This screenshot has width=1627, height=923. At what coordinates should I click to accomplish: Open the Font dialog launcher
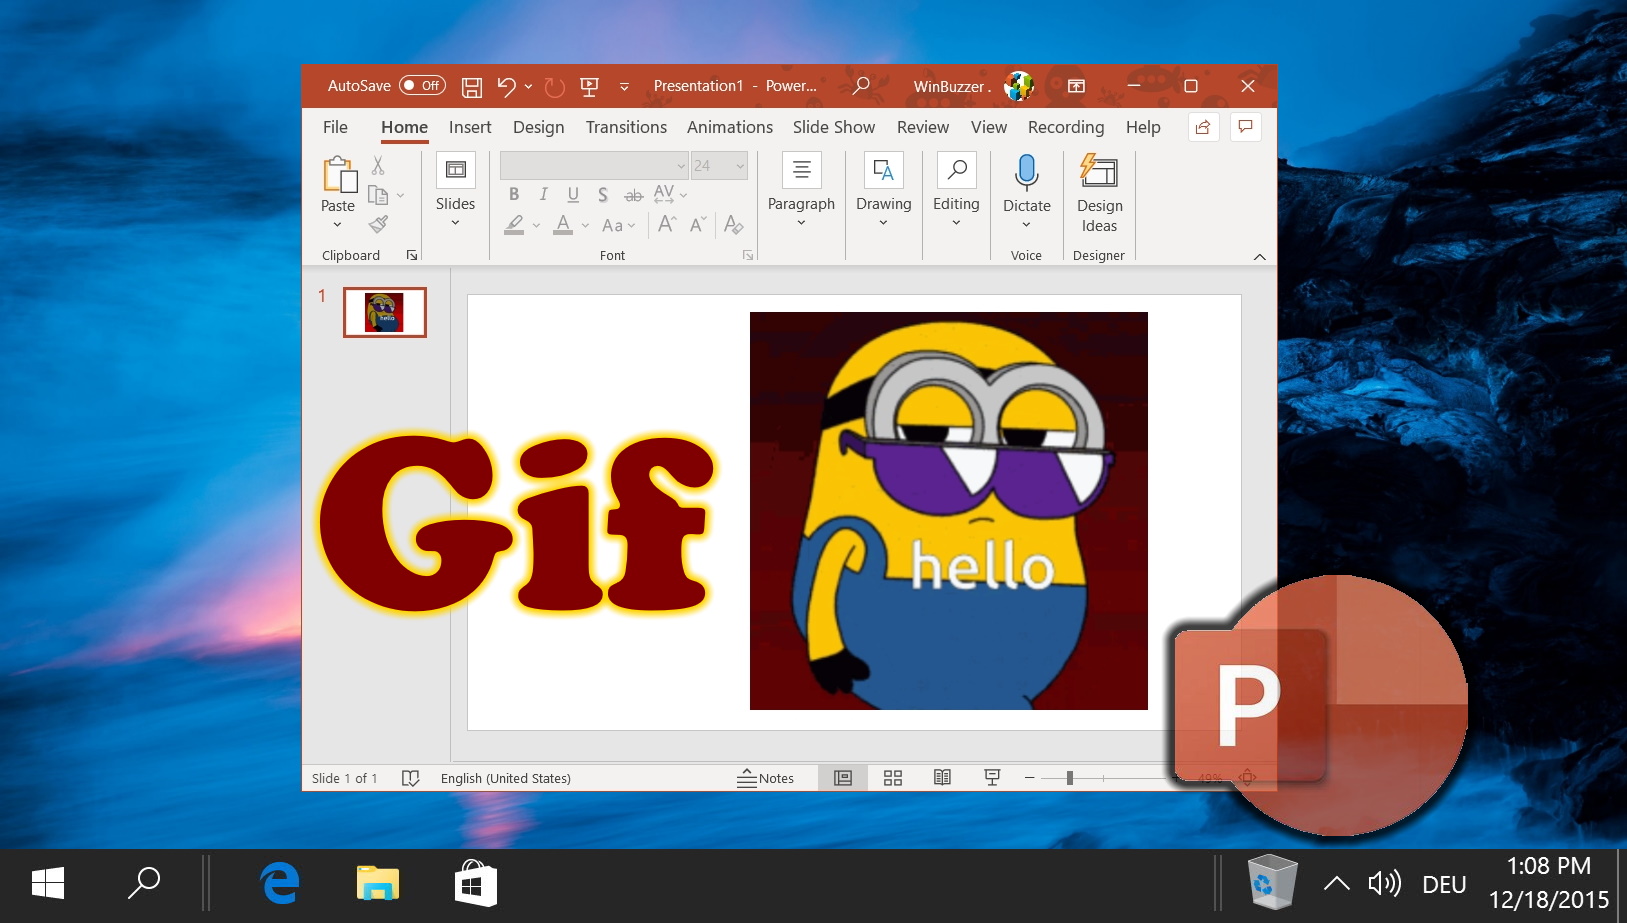(x=747, y=255)
